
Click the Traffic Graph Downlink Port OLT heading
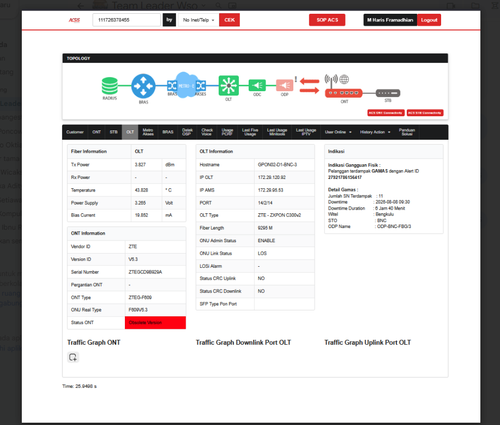pyautogui.click(x=243, y=342)
